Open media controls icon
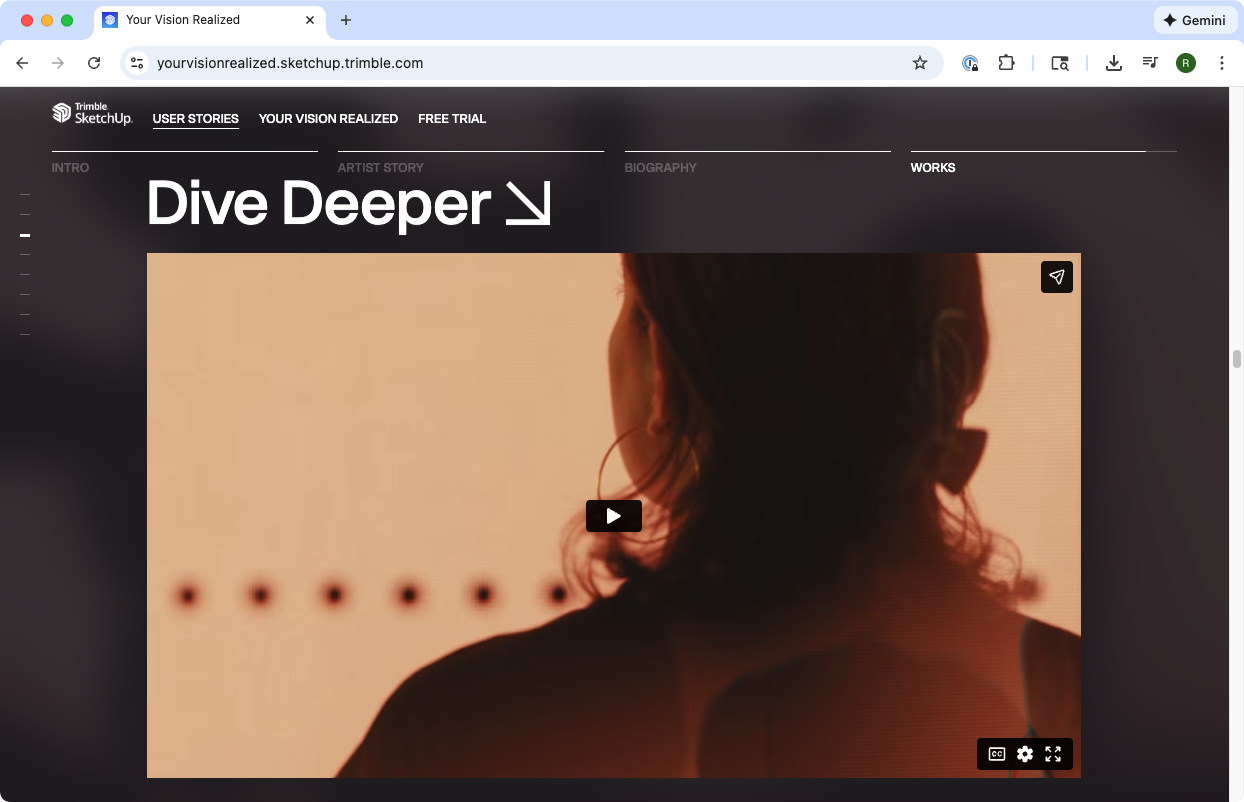 pos(1150,63)
